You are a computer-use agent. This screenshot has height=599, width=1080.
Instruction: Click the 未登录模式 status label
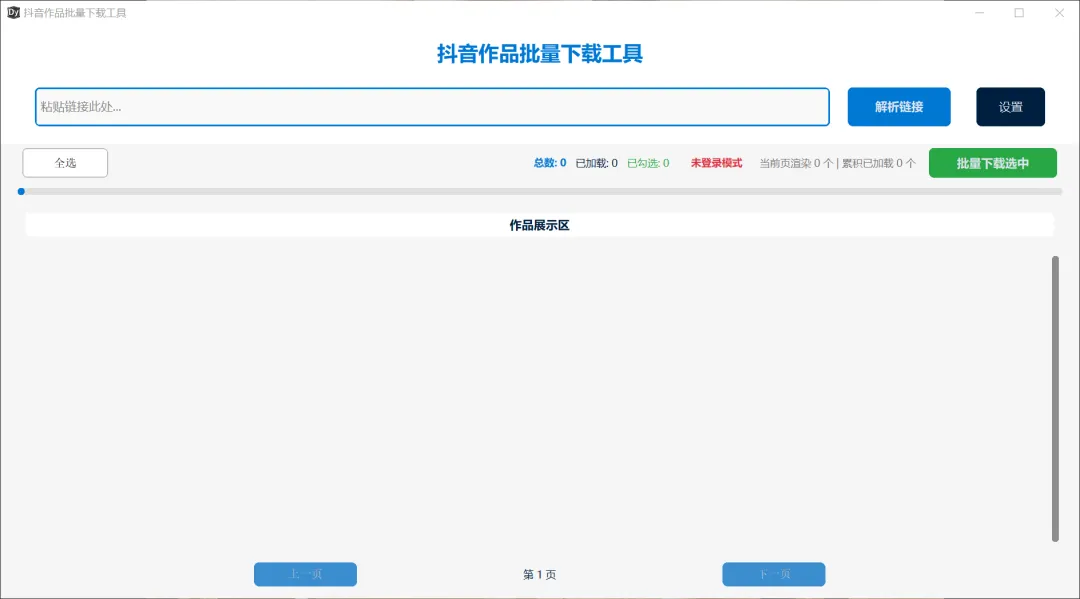pyautogui.click(x=716, y=163)
